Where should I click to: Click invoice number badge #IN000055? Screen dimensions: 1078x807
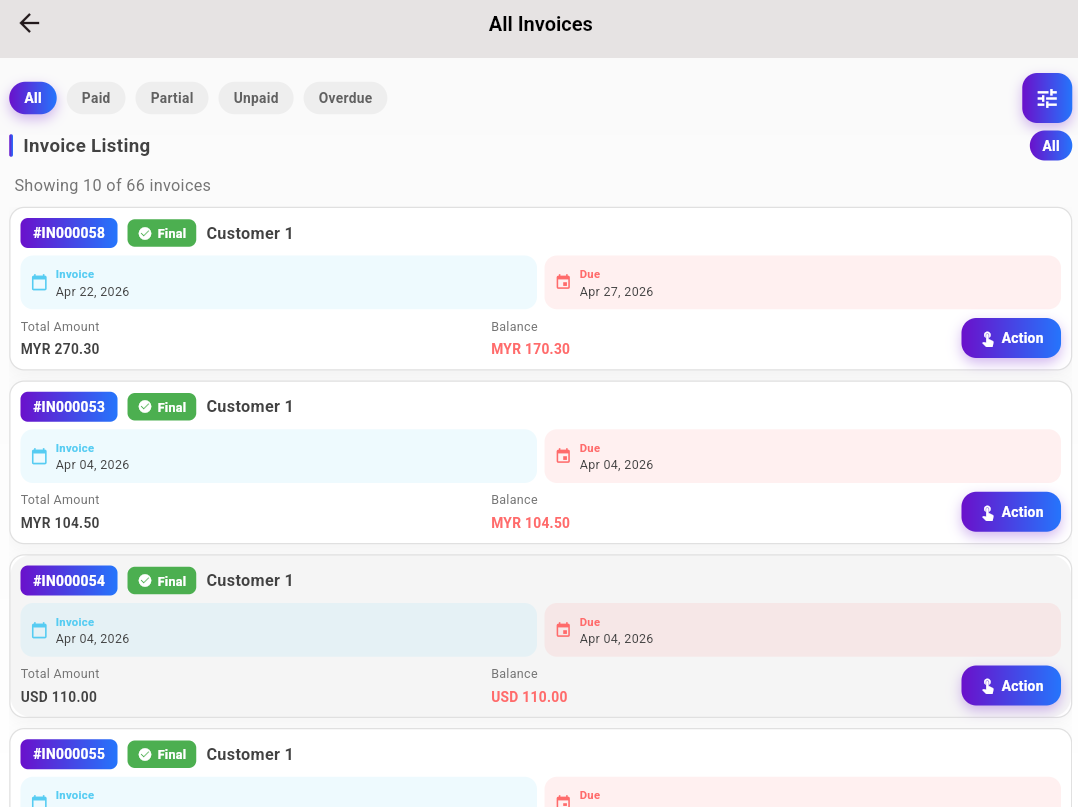coord(69,754)
